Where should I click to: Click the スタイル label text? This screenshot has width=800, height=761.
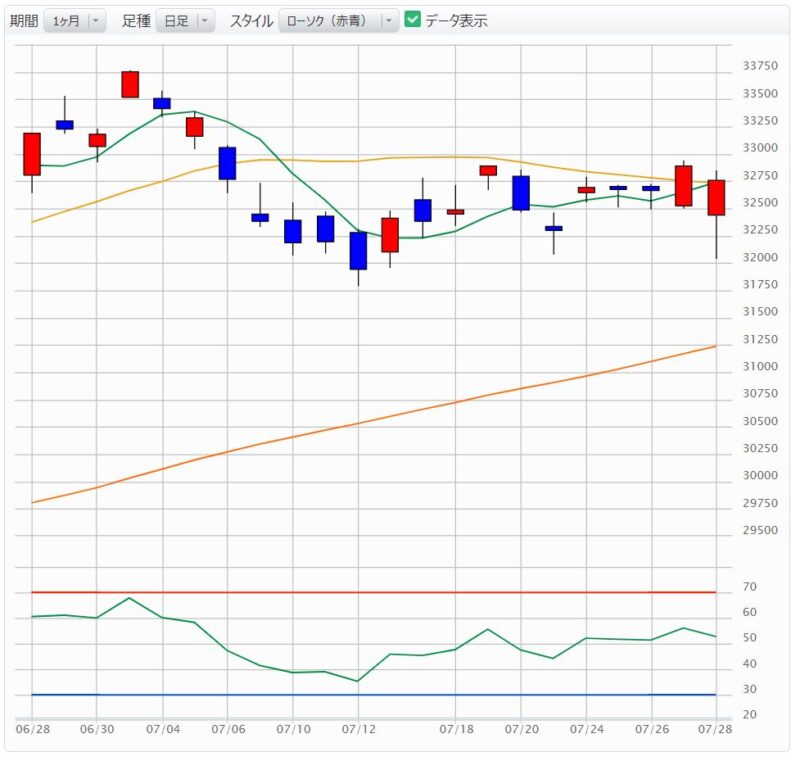pyautogui.click(x=251, y=21)
